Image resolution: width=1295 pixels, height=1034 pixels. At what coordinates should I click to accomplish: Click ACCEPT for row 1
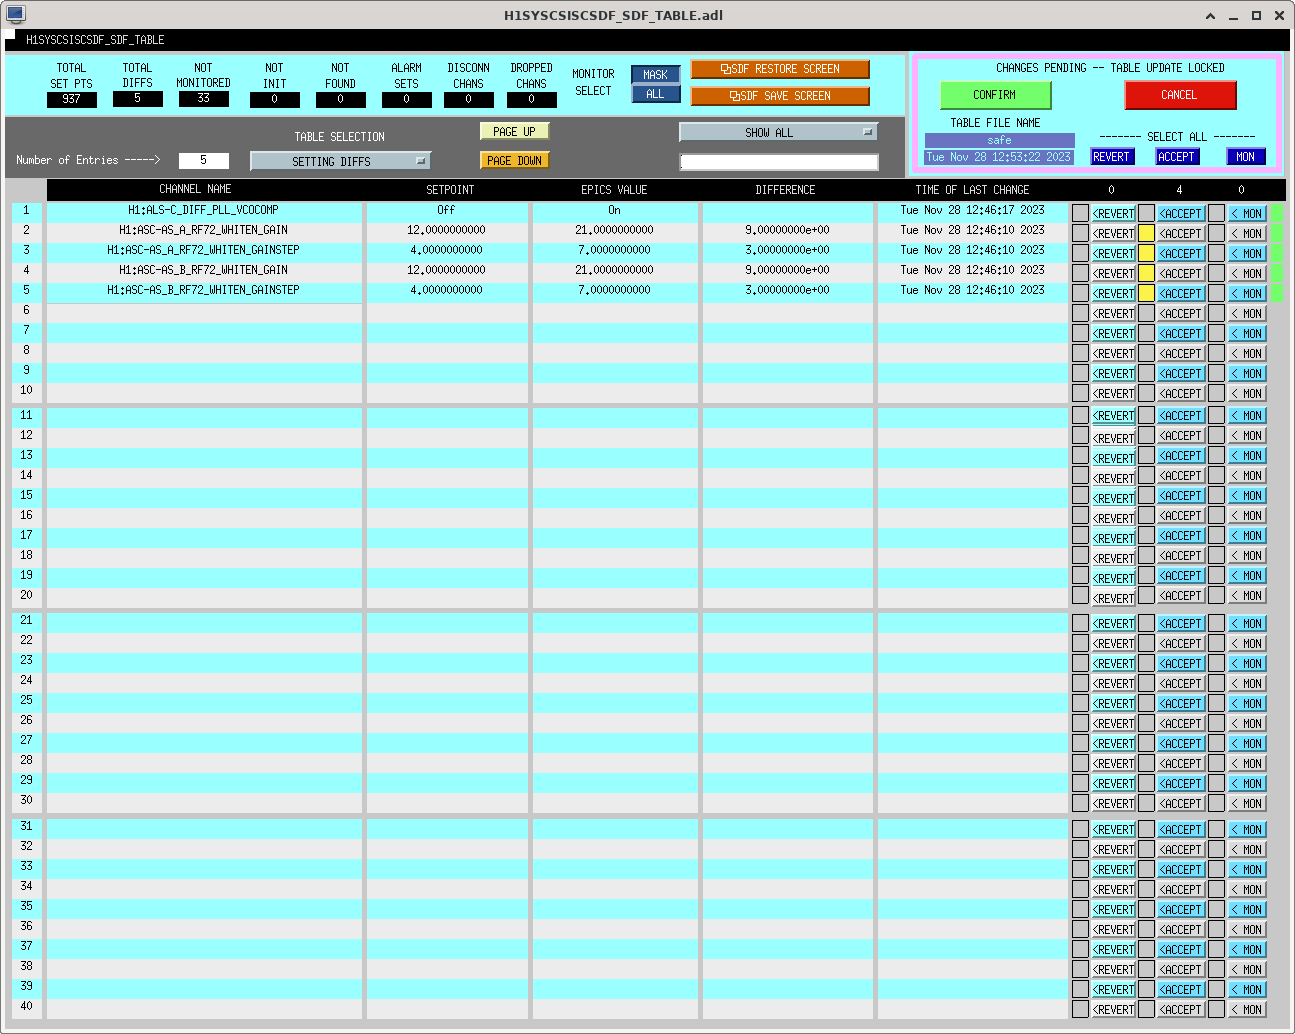tap(1181, 214)
